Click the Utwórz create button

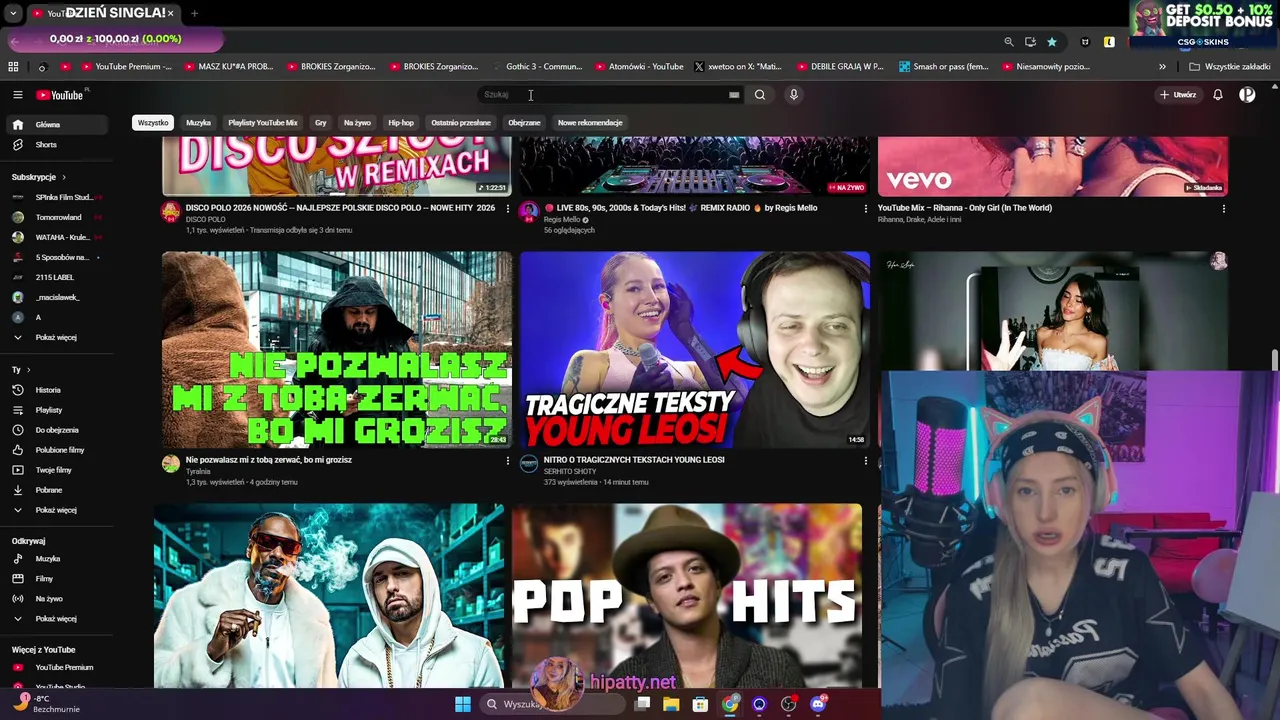pyautogui.click(x=1178, y=95)
